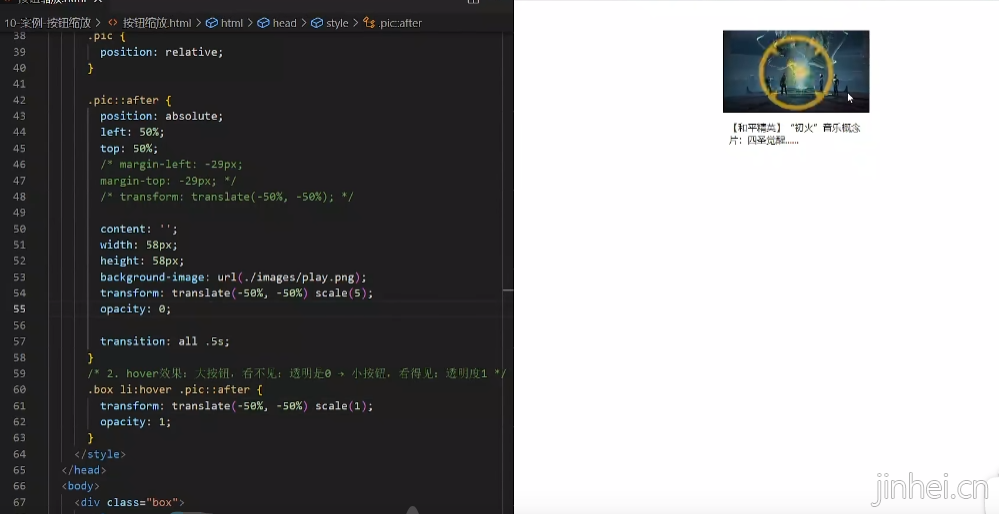999x514 pixels.
Task: Click the 'top: 50%;' declaration
Action: 129,148
